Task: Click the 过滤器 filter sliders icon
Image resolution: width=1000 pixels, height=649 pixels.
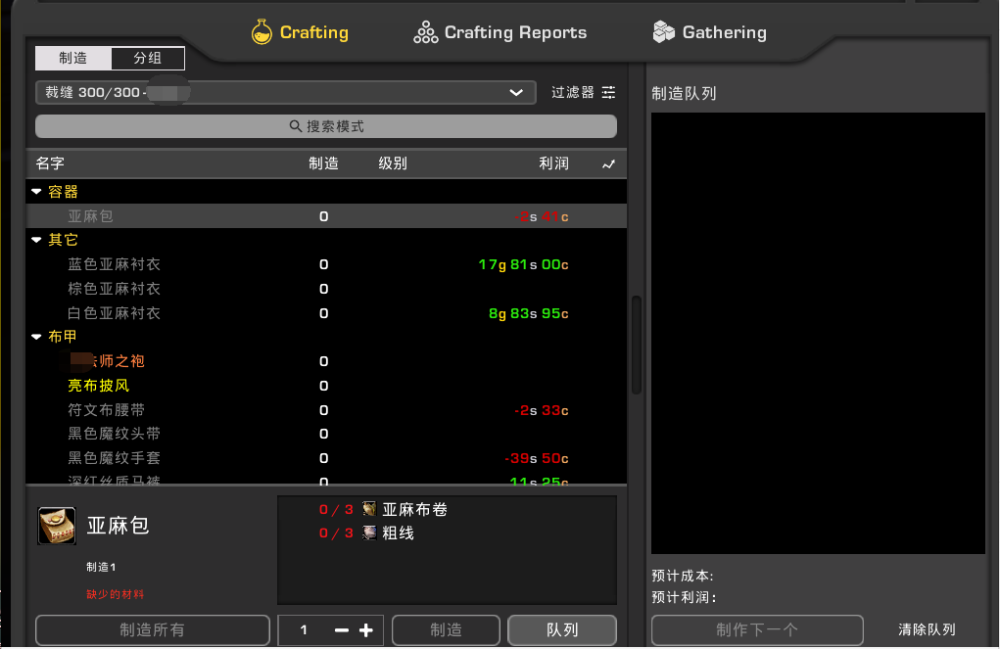Action: click(609, 92)
